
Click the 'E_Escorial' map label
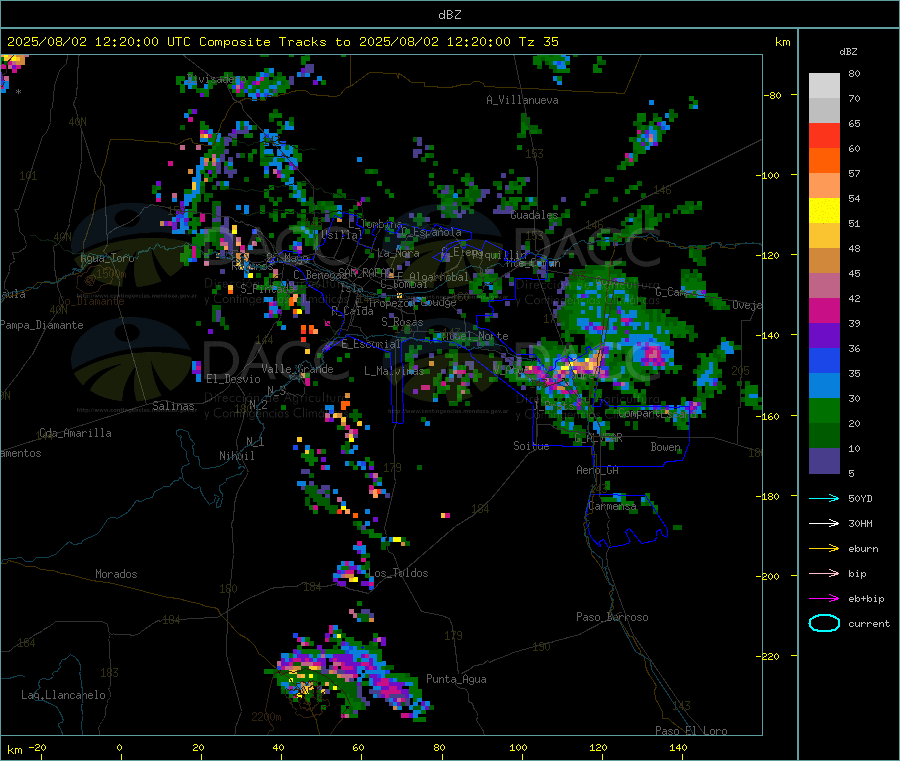click(x=371, y=344)
